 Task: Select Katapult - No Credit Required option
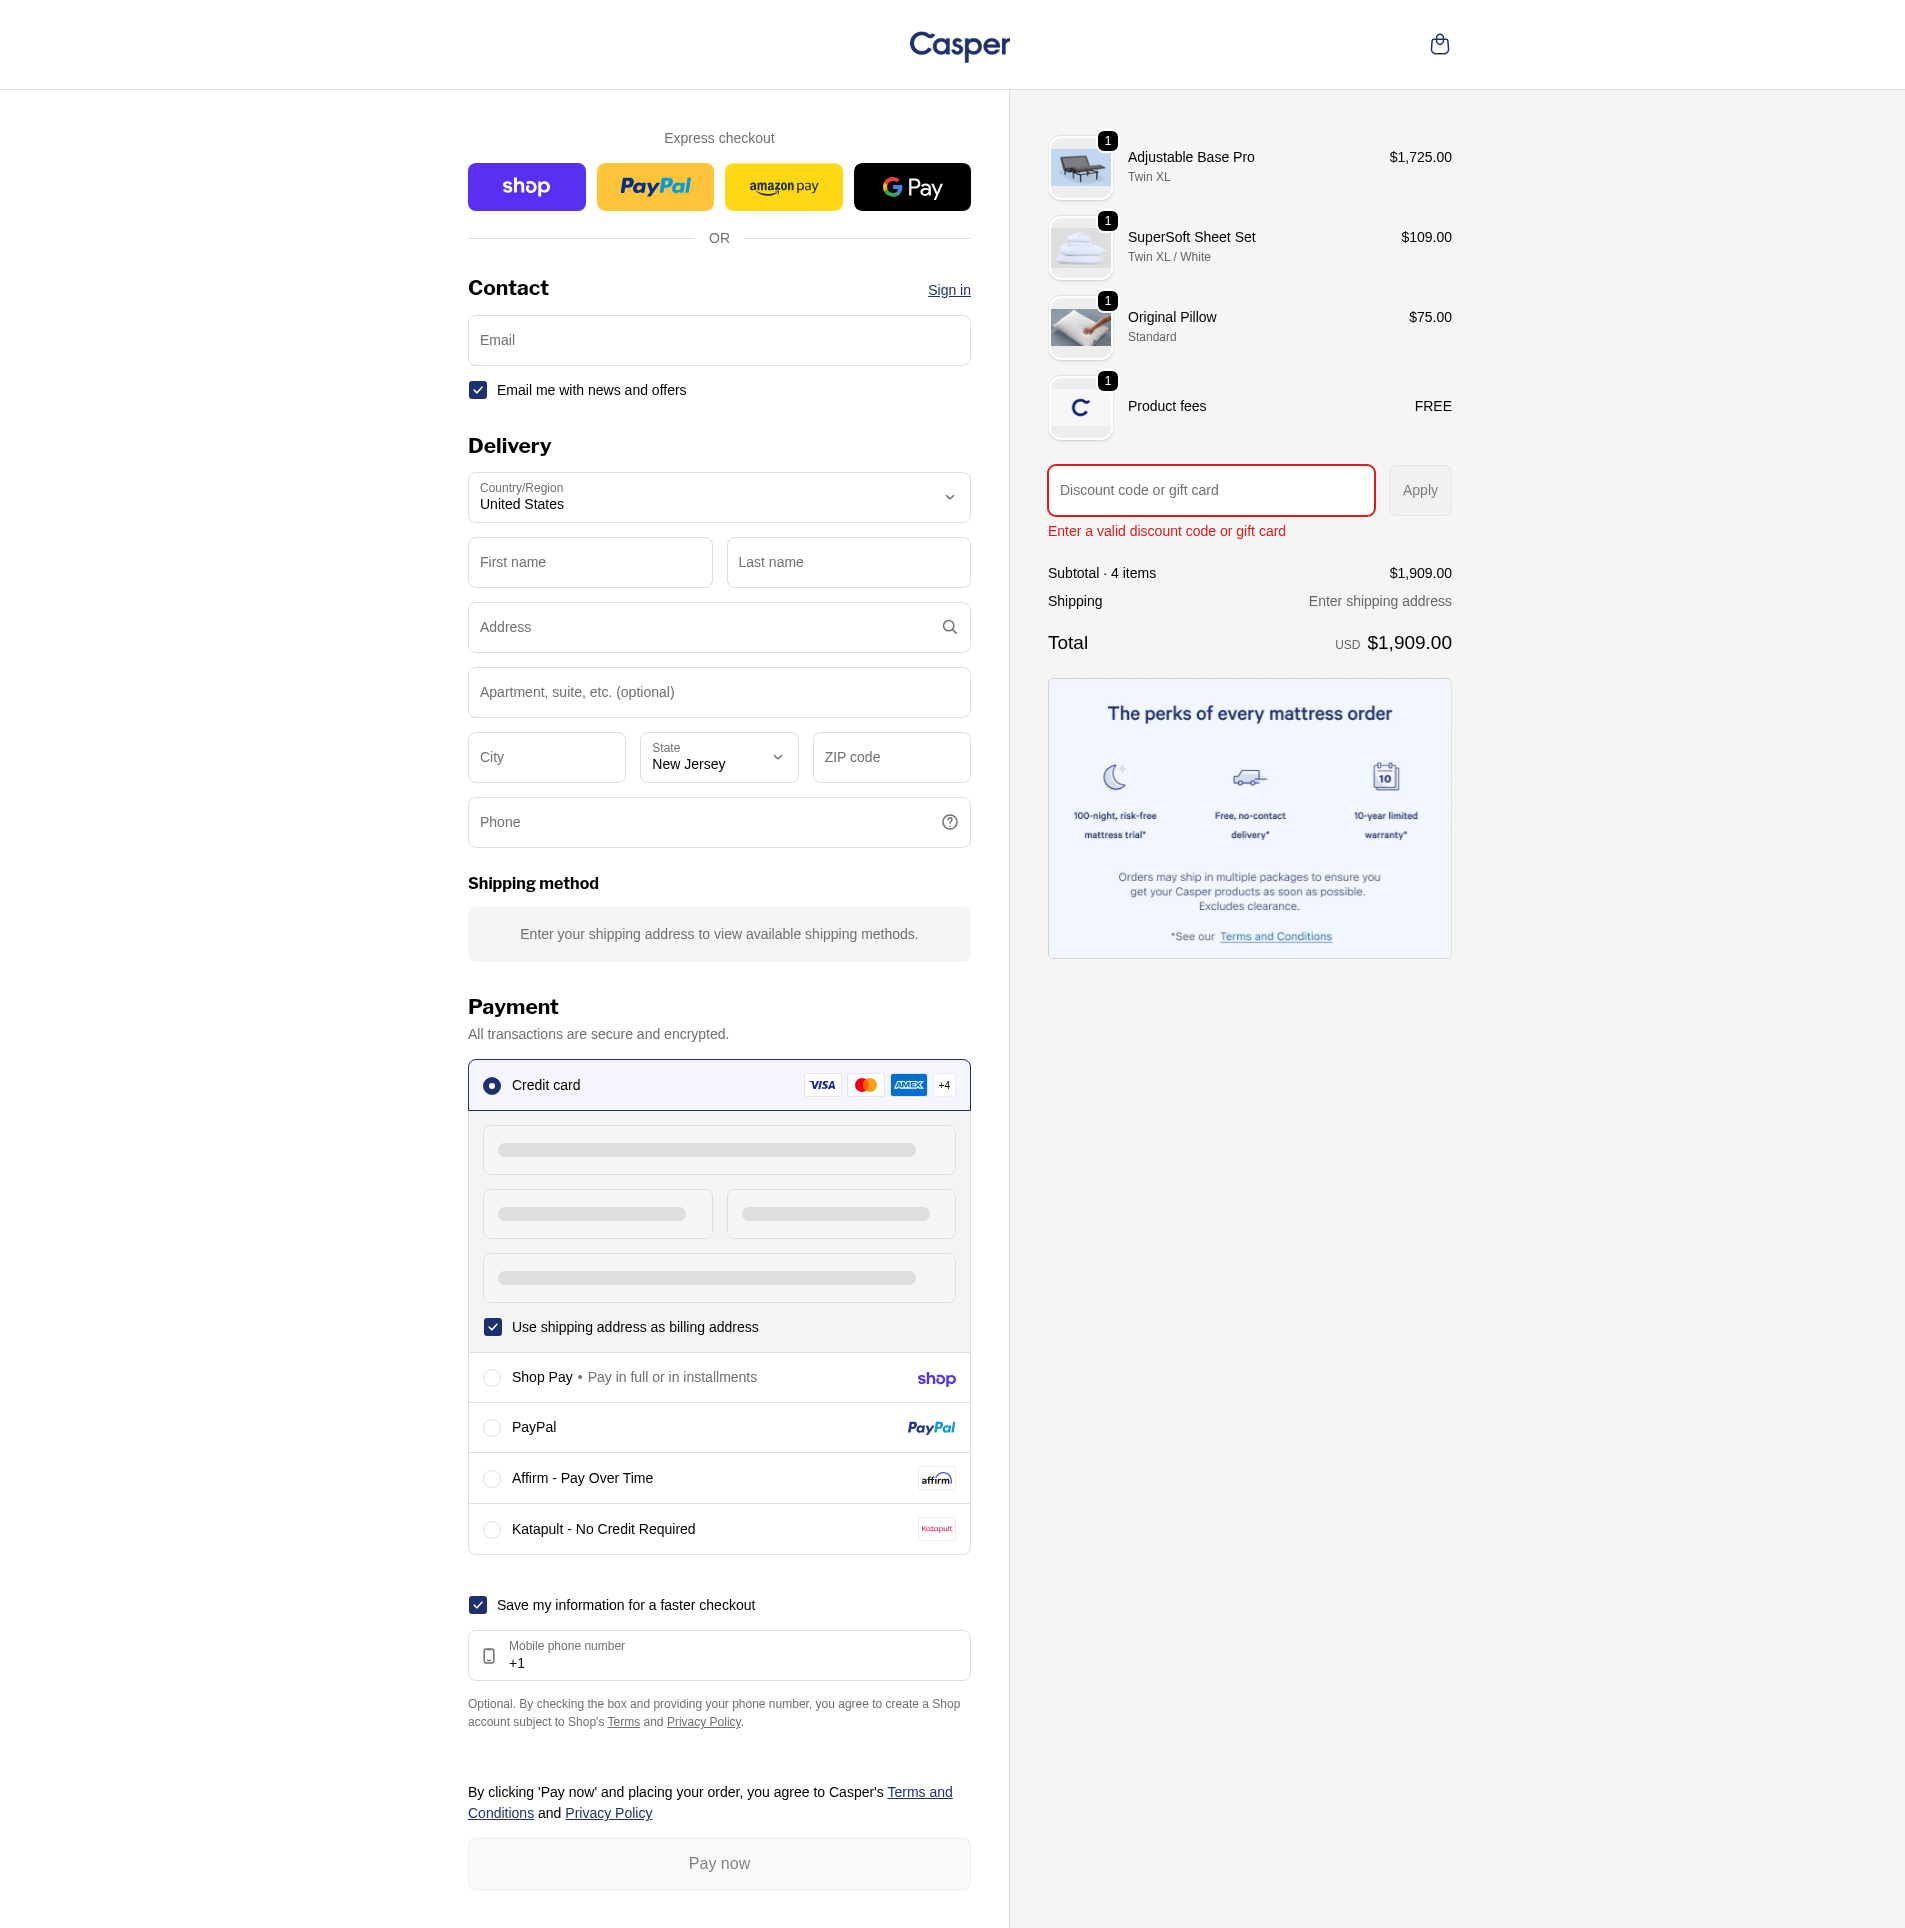(492, 1530)
